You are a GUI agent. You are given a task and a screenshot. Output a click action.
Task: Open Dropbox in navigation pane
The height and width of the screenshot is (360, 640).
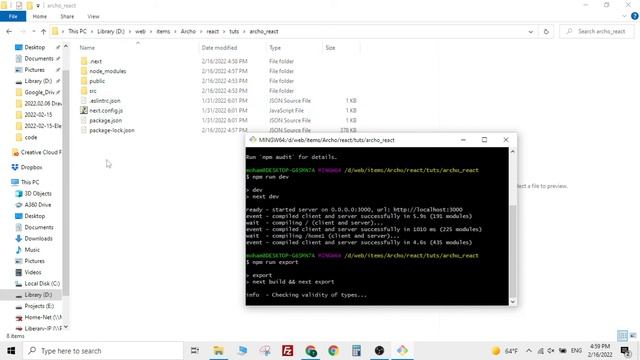point(31,167)
